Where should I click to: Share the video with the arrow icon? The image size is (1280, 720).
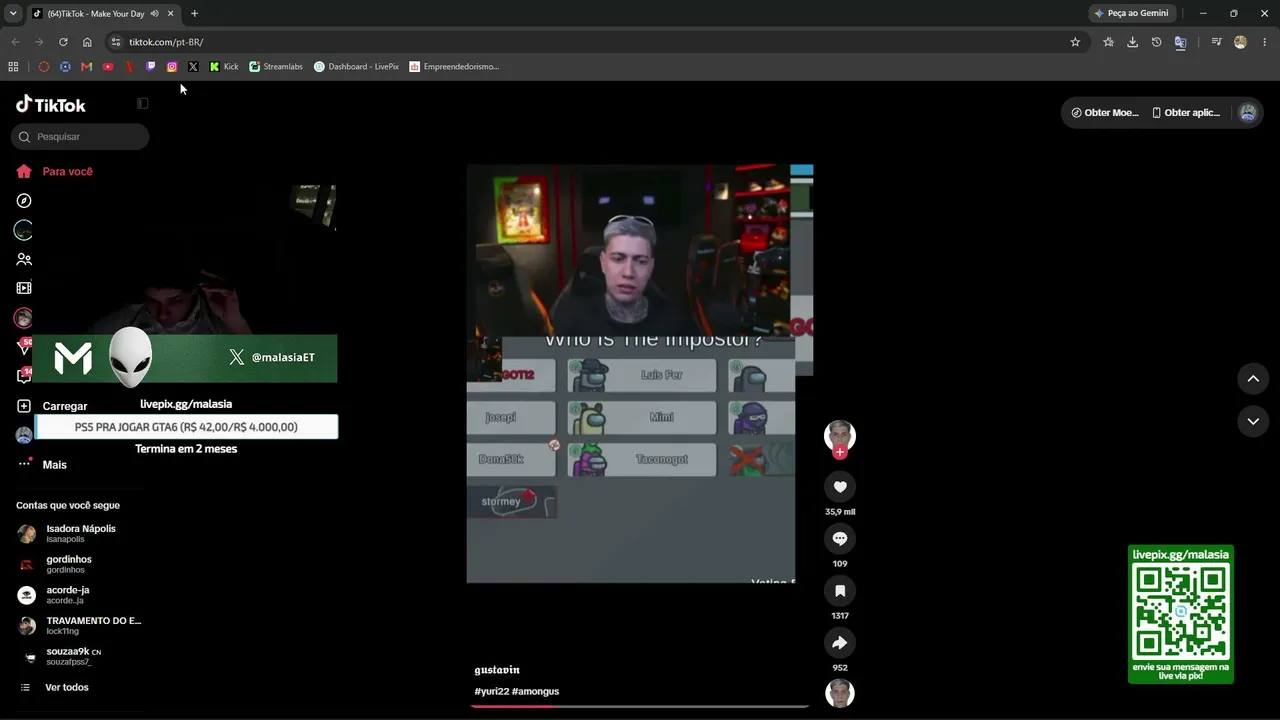point(840,643)
